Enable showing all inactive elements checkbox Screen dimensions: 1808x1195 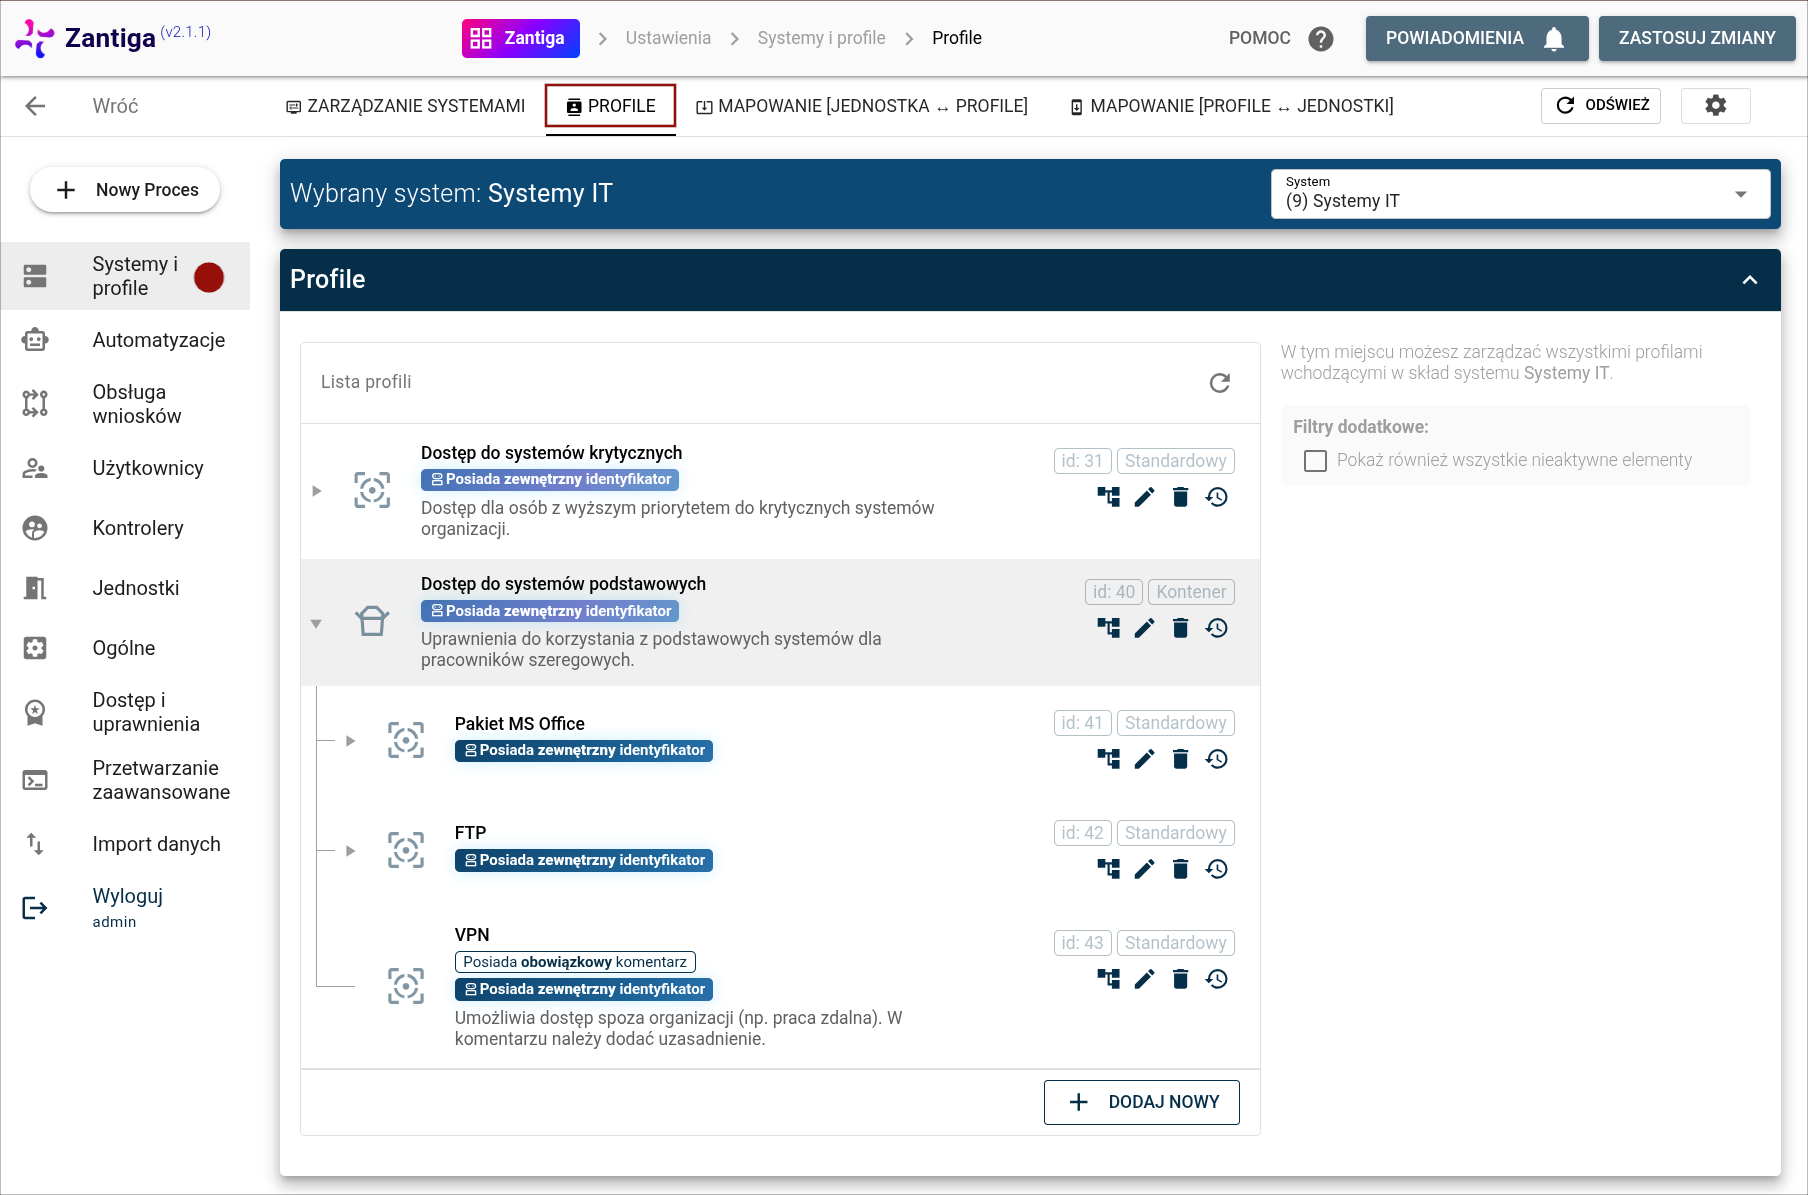click(x=1315, y=460)
